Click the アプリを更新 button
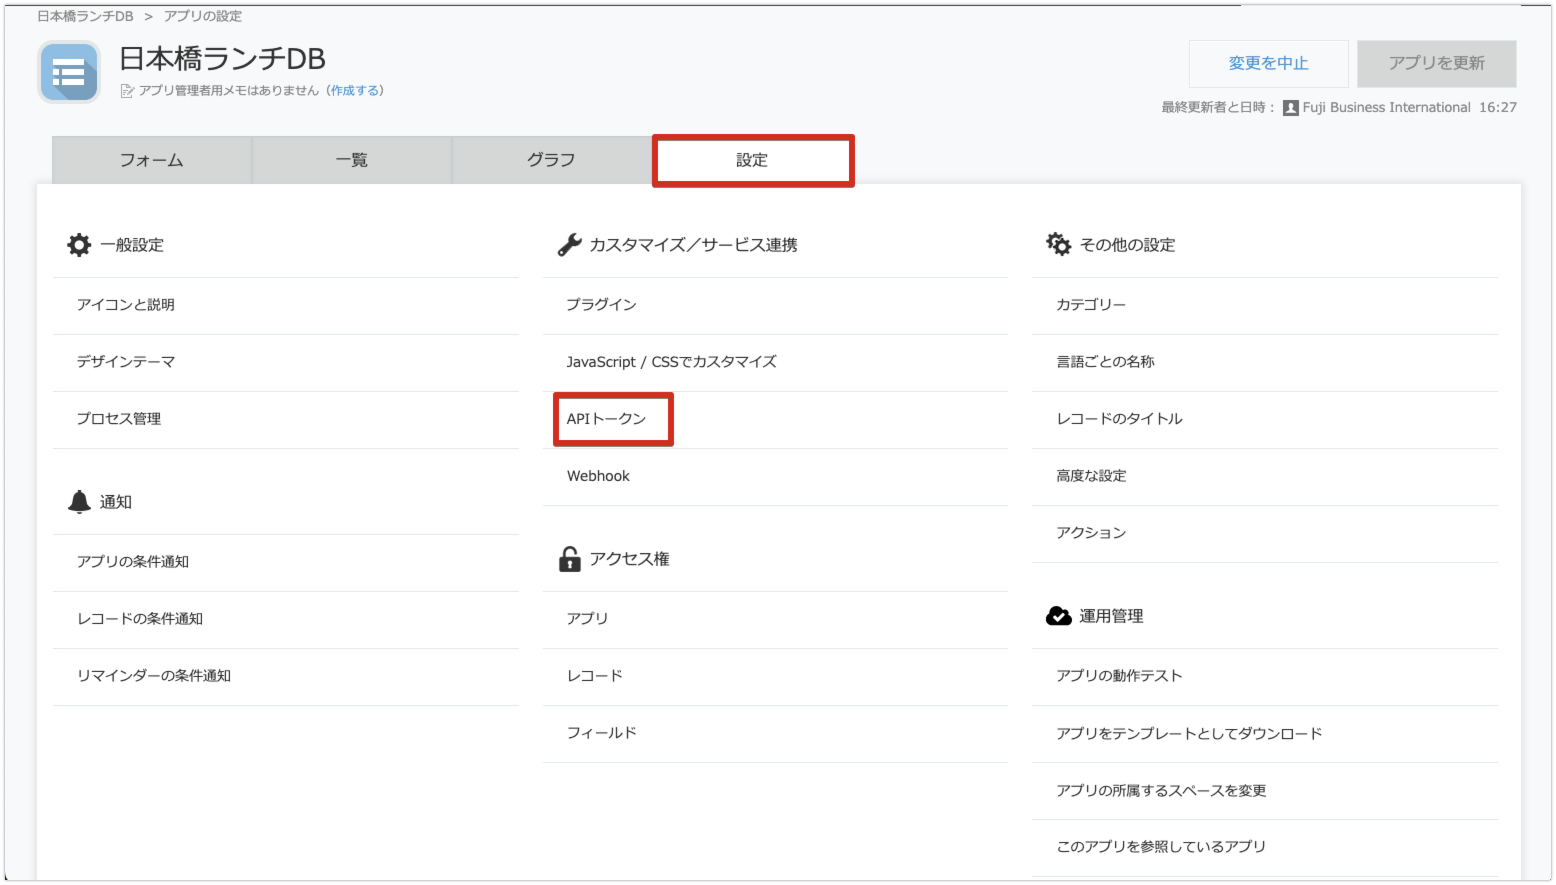The image size is (1556, 885). [x=1437, y=63]
